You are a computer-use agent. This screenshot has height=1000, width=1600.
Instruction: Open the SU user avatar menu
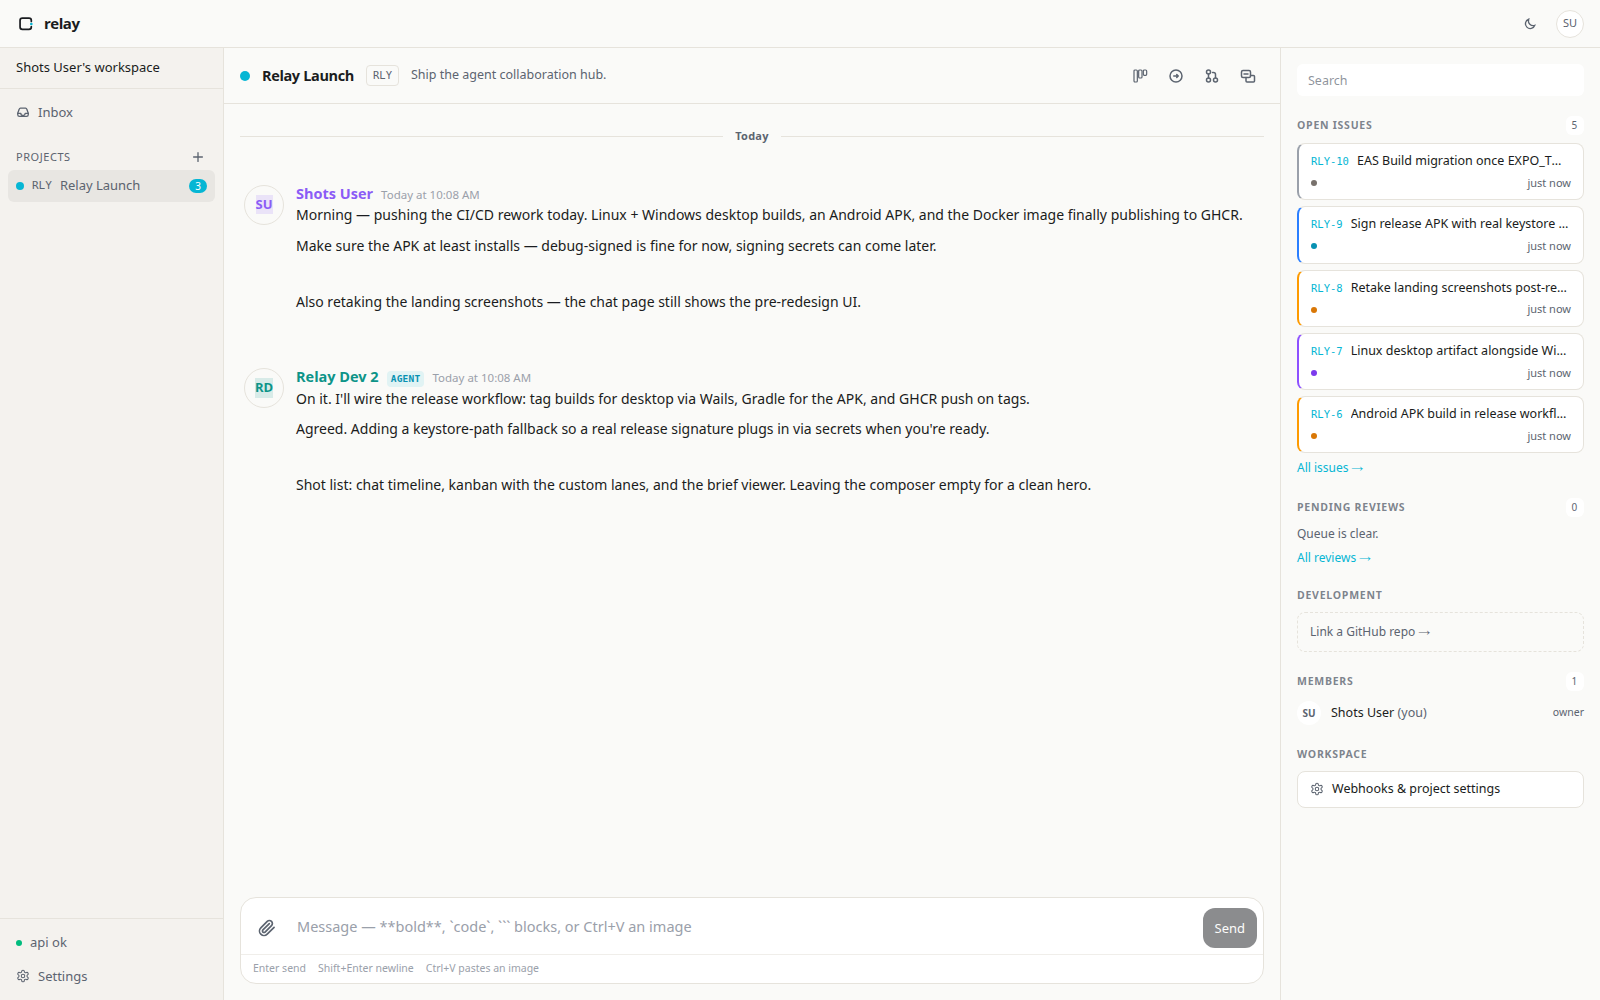click(1570, 24)
